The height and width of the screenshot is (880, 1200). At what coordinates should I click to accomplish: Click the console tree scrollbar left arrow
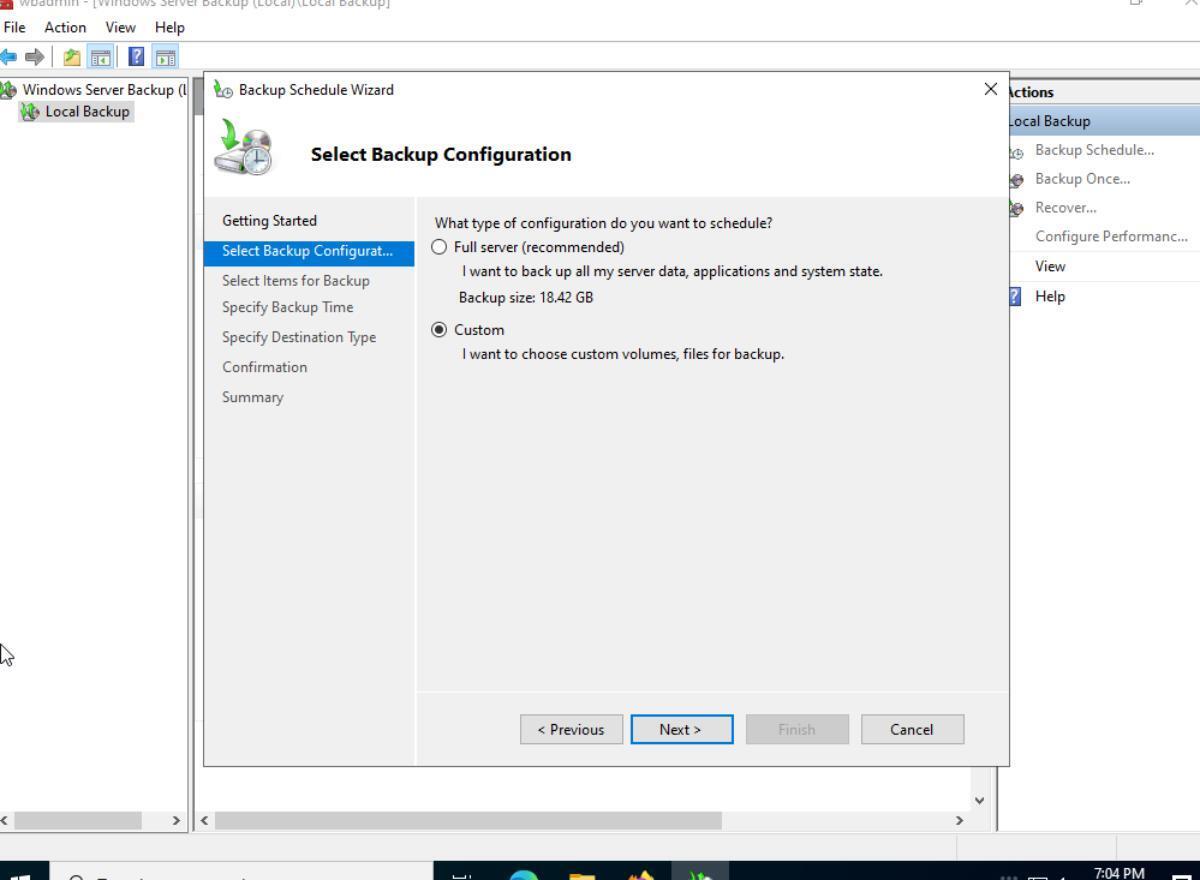coord(5,820)
